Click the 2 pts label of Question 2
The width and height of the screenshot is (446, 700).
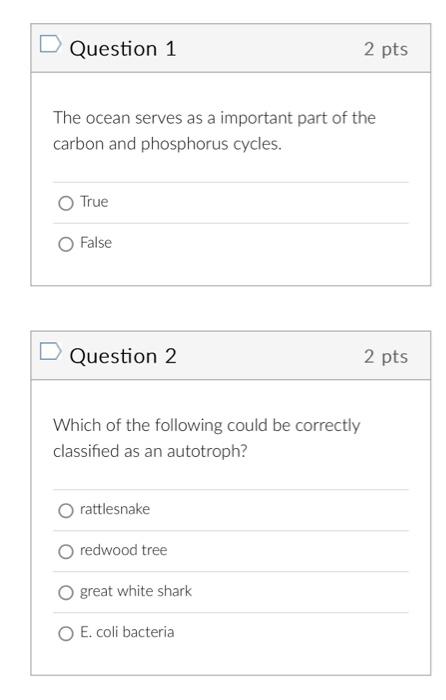(x=386, y=357)
